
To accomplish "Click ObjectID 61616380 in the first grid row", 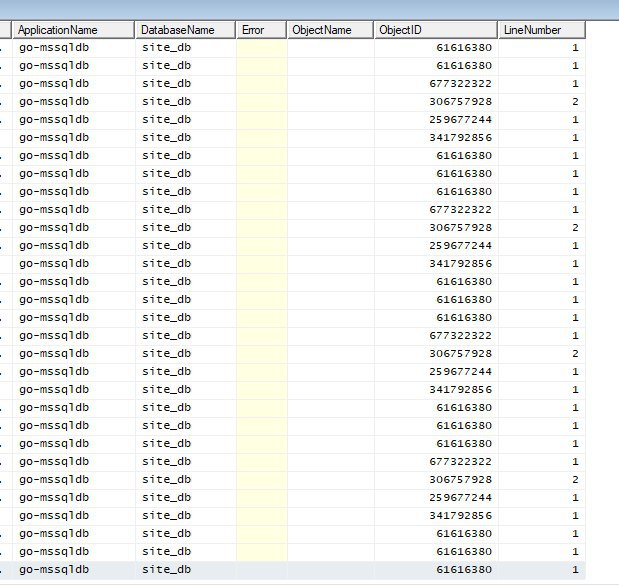I will [x=464, y=48].
